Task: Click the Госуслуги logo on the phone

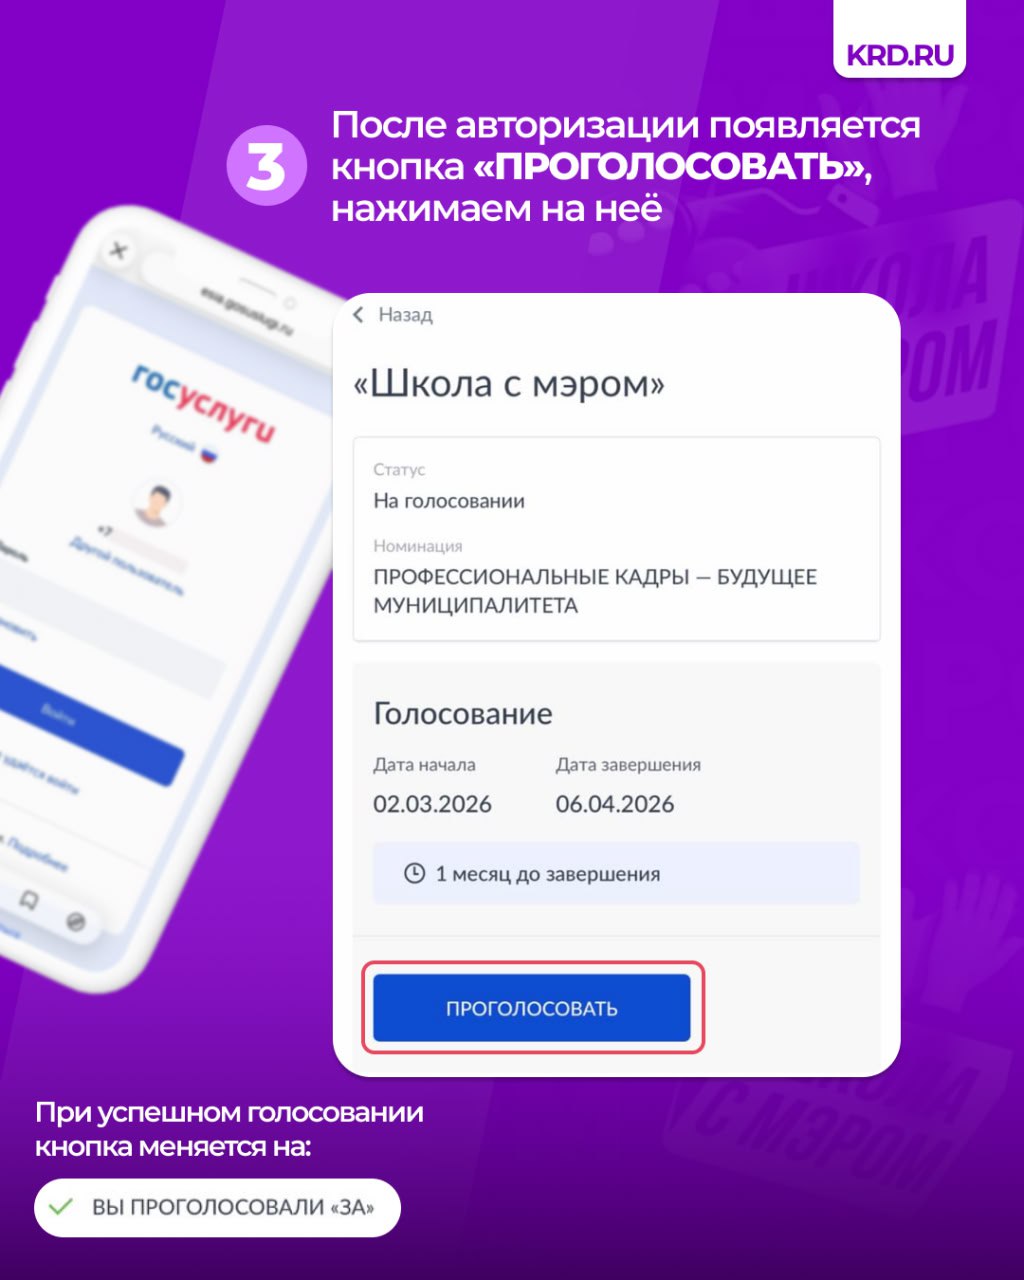Action: tap(202, 402)
